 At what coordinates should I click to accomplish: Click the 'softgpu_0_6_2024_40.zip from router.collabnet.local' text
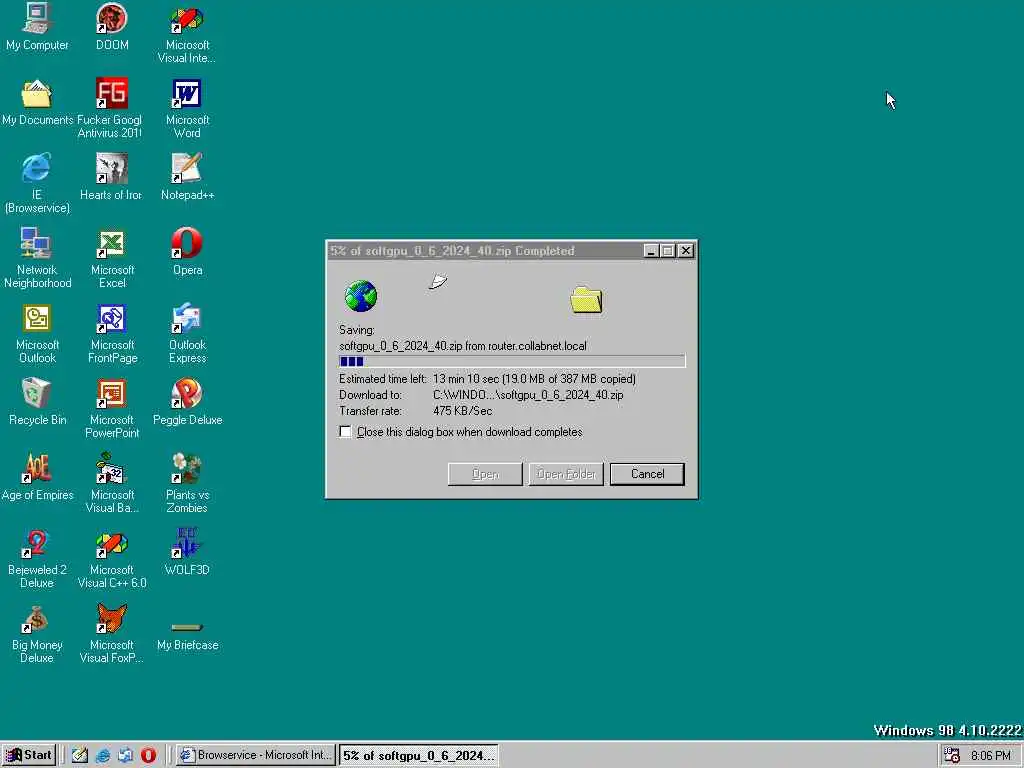coord(463,346)
